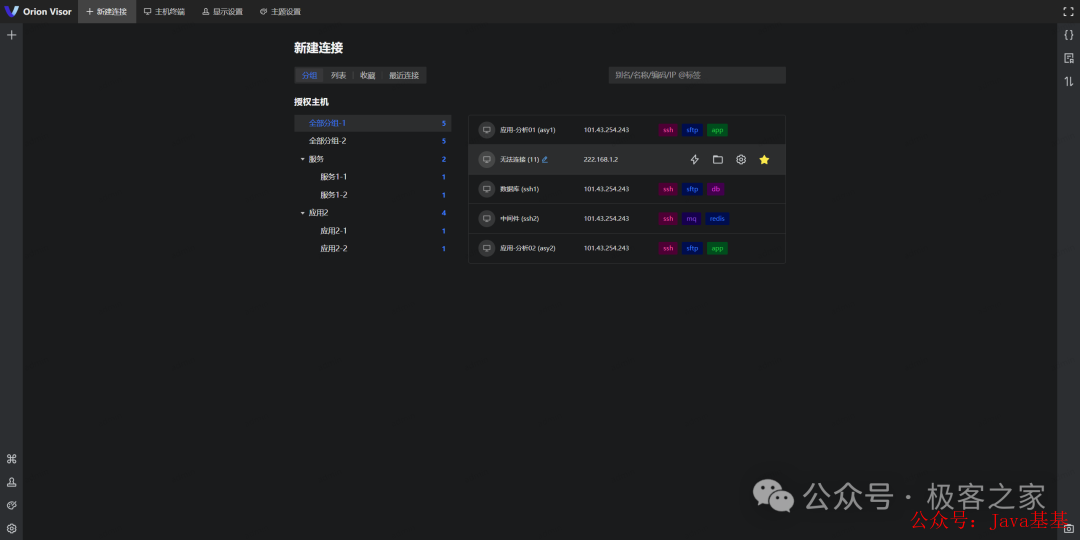The width and height of the screenshot is (1080, 540).
Task: Open the transfer arrows icon in right sidebar
Action: (1068, 81)
